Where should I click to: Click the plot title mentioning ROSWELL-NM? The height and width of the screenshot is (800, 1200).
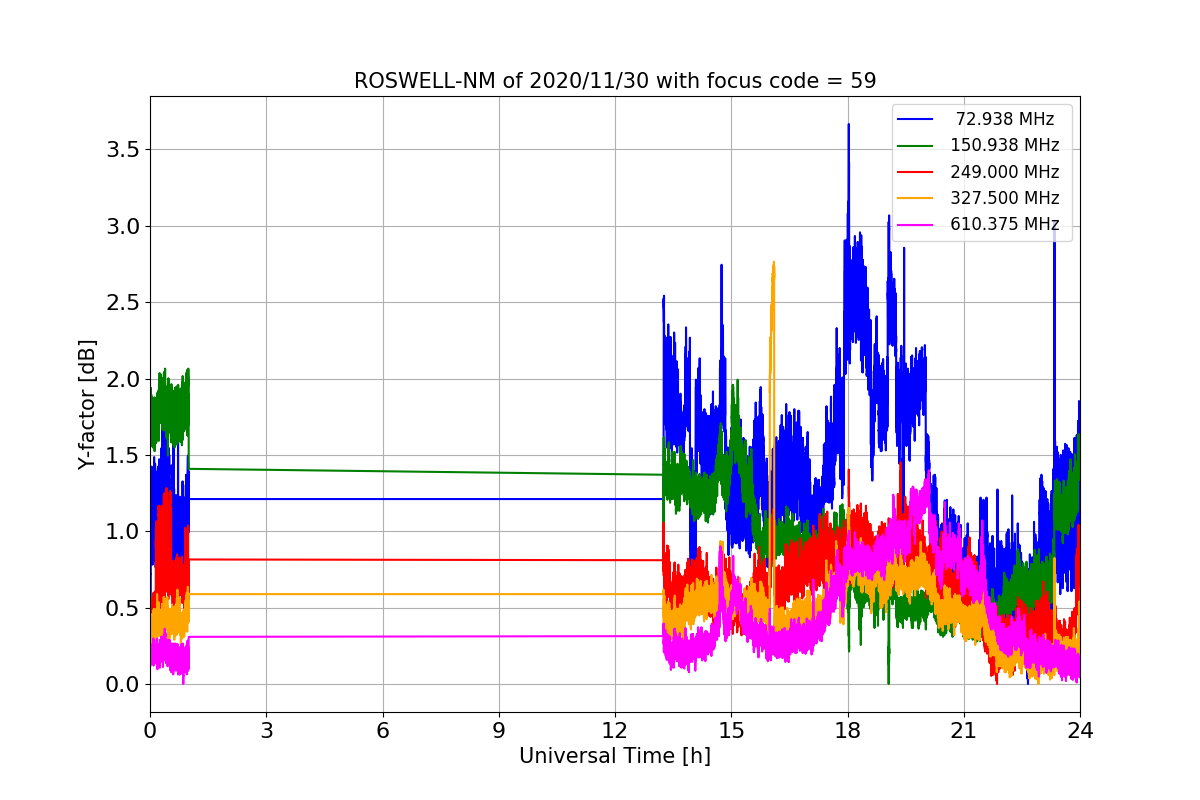(x=615, y=81)
